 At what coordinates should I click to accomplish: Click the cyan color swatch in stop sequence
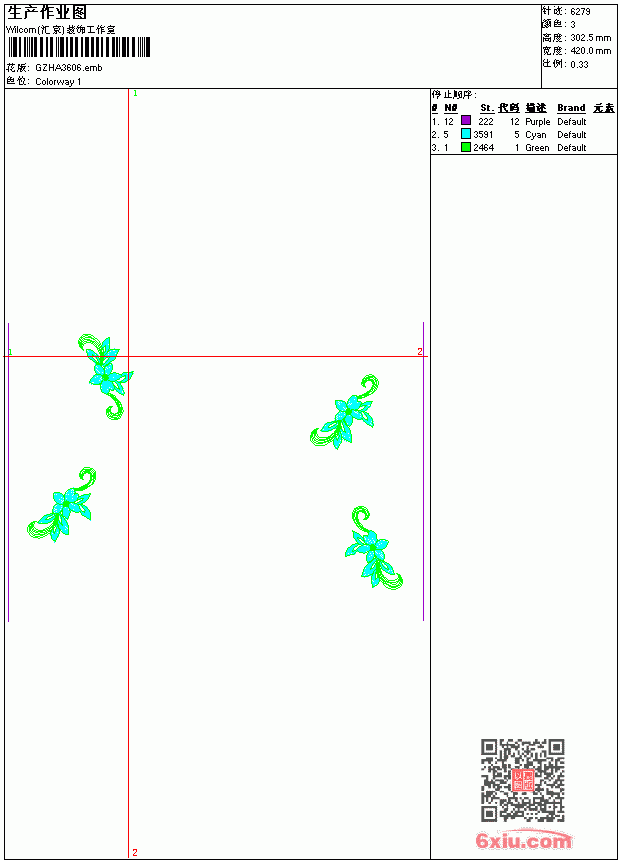[x=466, y=134]
